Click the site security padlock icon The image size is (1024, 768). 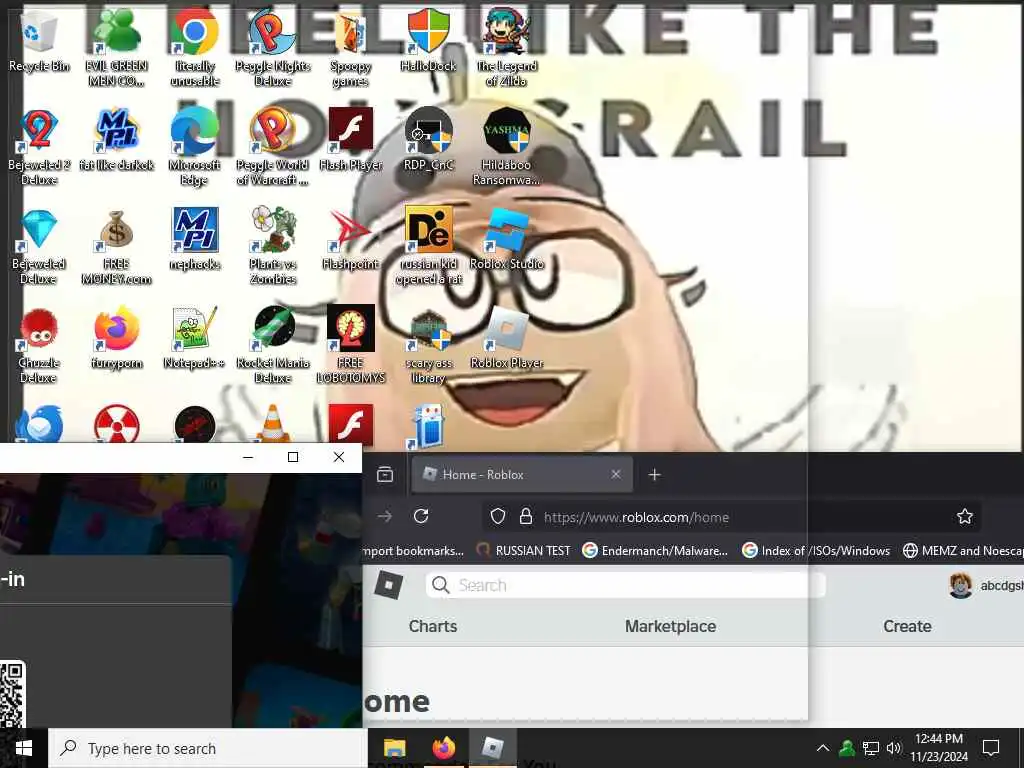(x=526, y=517)
